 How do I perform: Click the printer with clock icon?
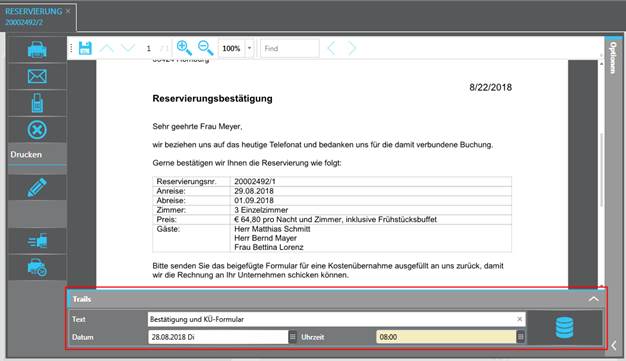[37, 268]
